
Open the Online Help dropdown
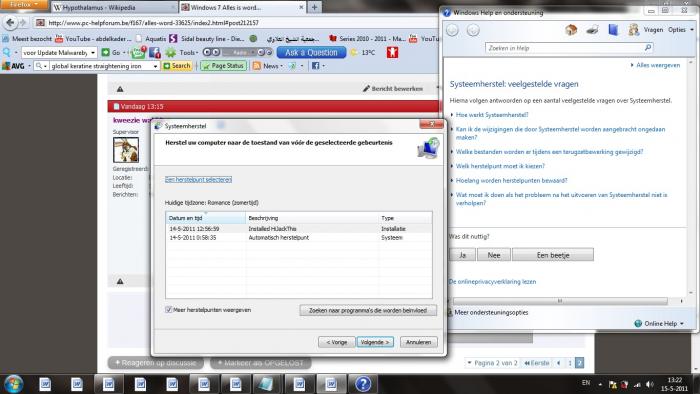click(x=659, y=323)
